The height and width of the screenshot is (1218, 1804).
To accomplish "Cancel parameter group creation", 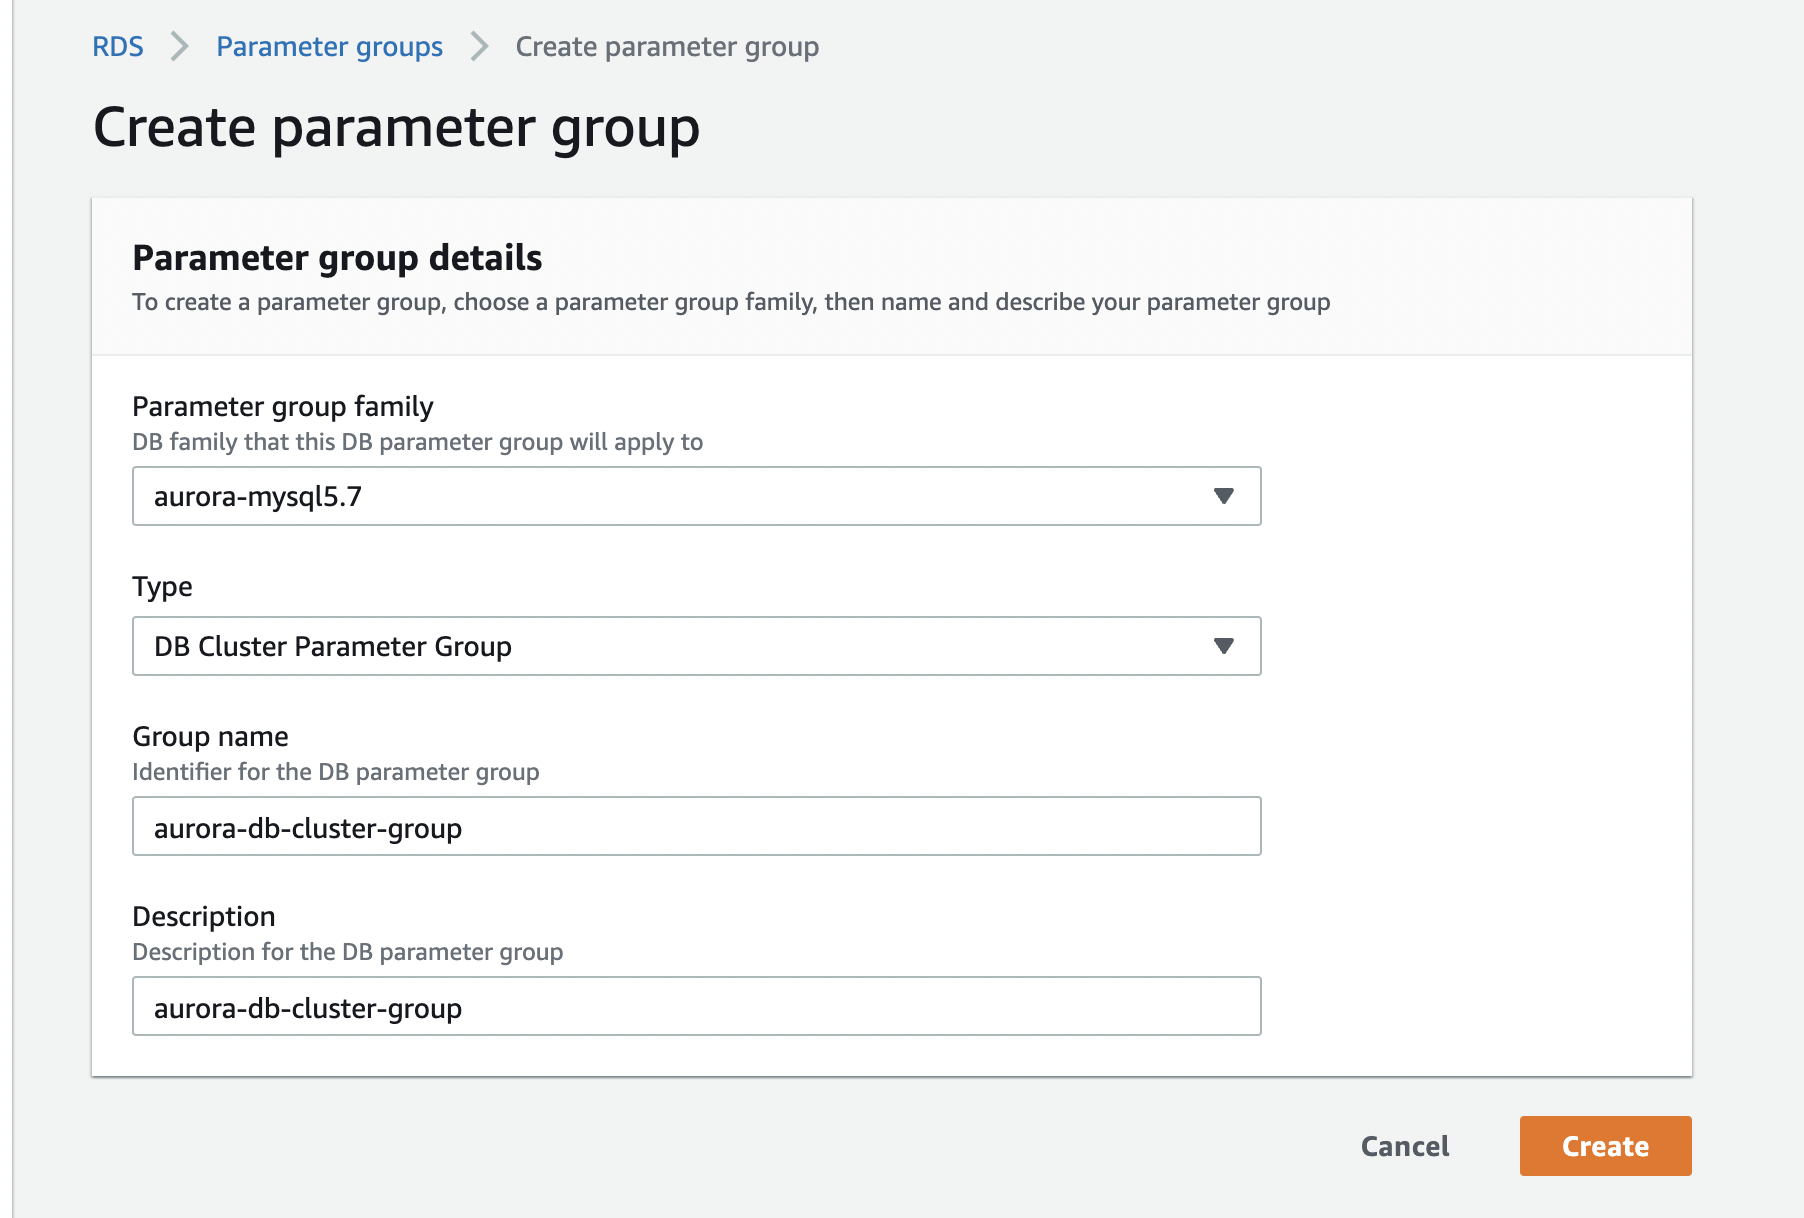I will (1405, 1146).
